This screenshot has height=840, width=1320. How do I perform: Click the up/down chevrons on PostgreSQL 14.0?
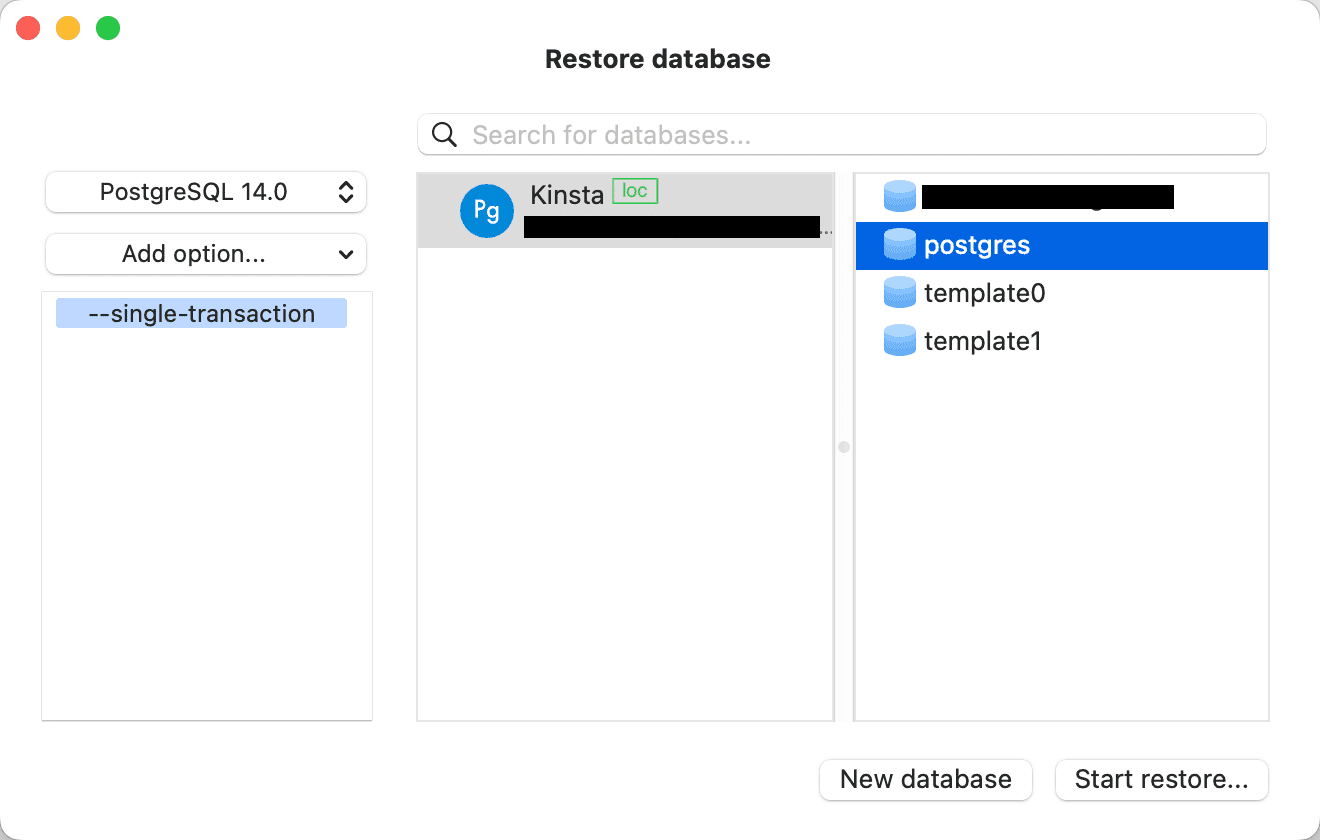point(346,191)
